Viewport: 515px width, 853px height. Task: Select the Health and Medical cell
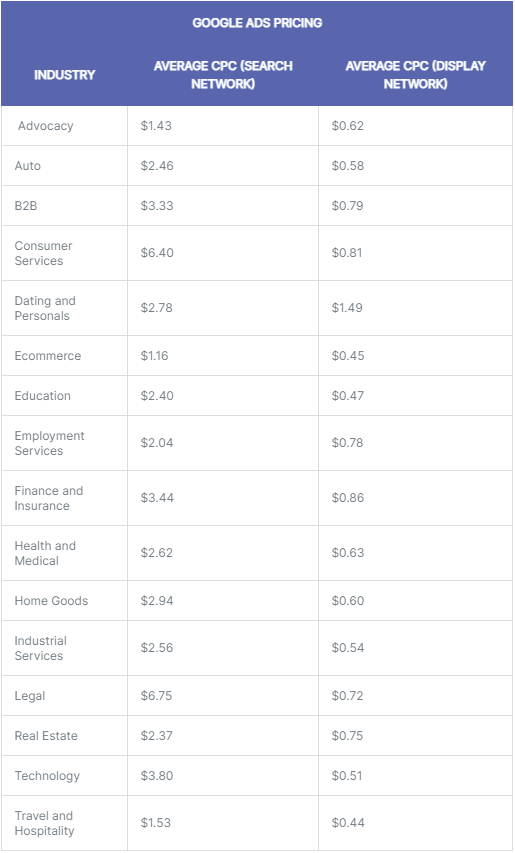click(45, 553)
